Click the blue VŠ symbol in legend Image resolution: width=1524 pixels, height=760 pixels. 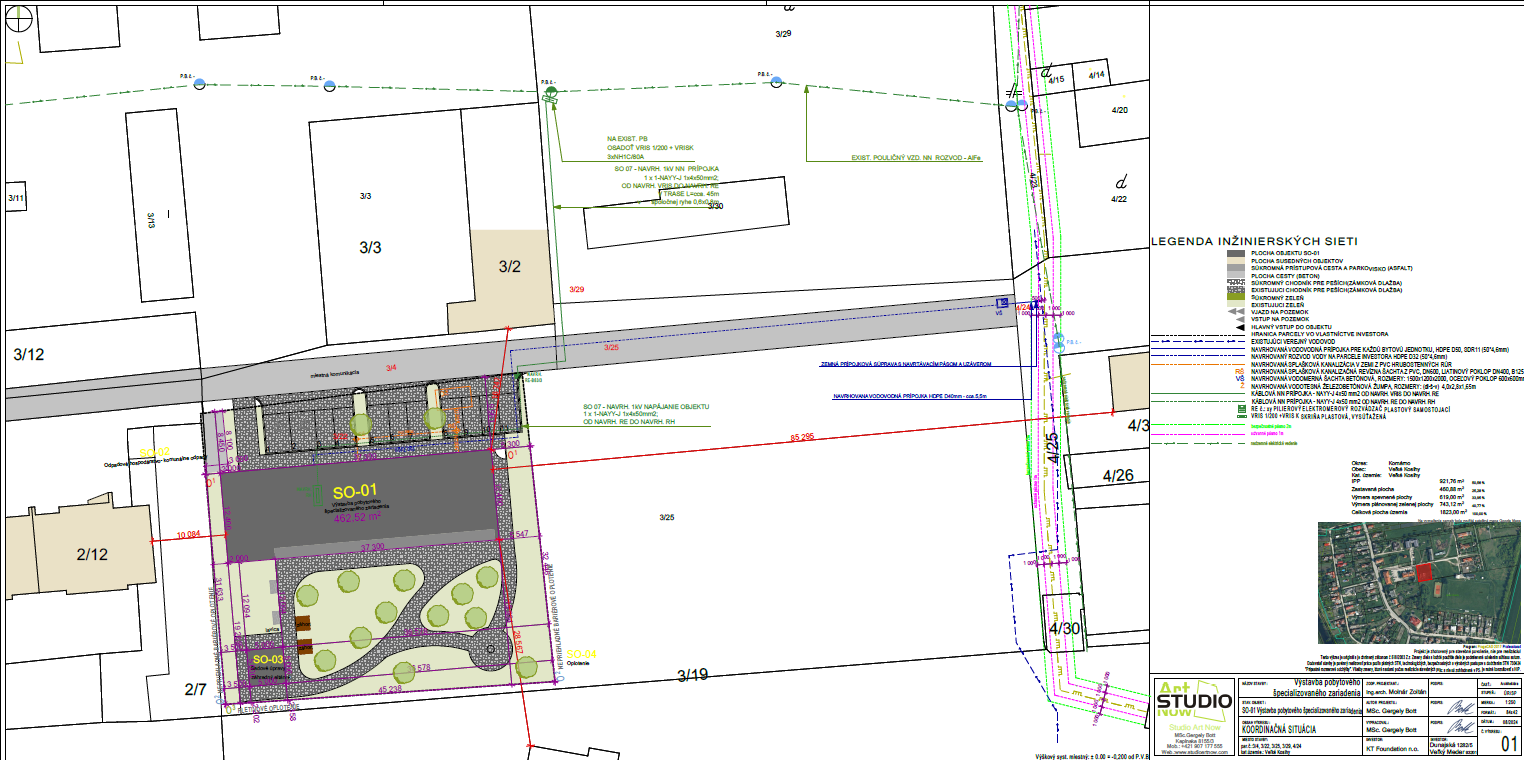(x=1240, y=380)
